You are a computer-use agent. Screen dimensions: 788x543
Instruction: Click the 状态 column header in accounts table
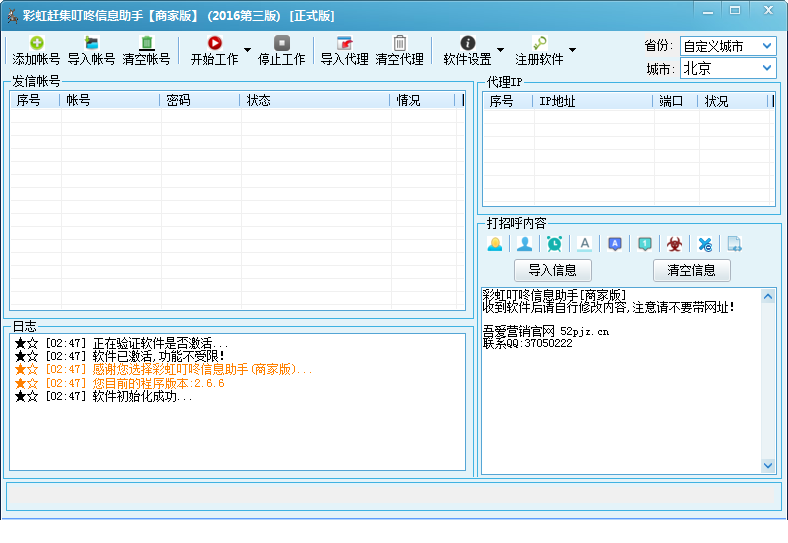[x=315, y=101]
